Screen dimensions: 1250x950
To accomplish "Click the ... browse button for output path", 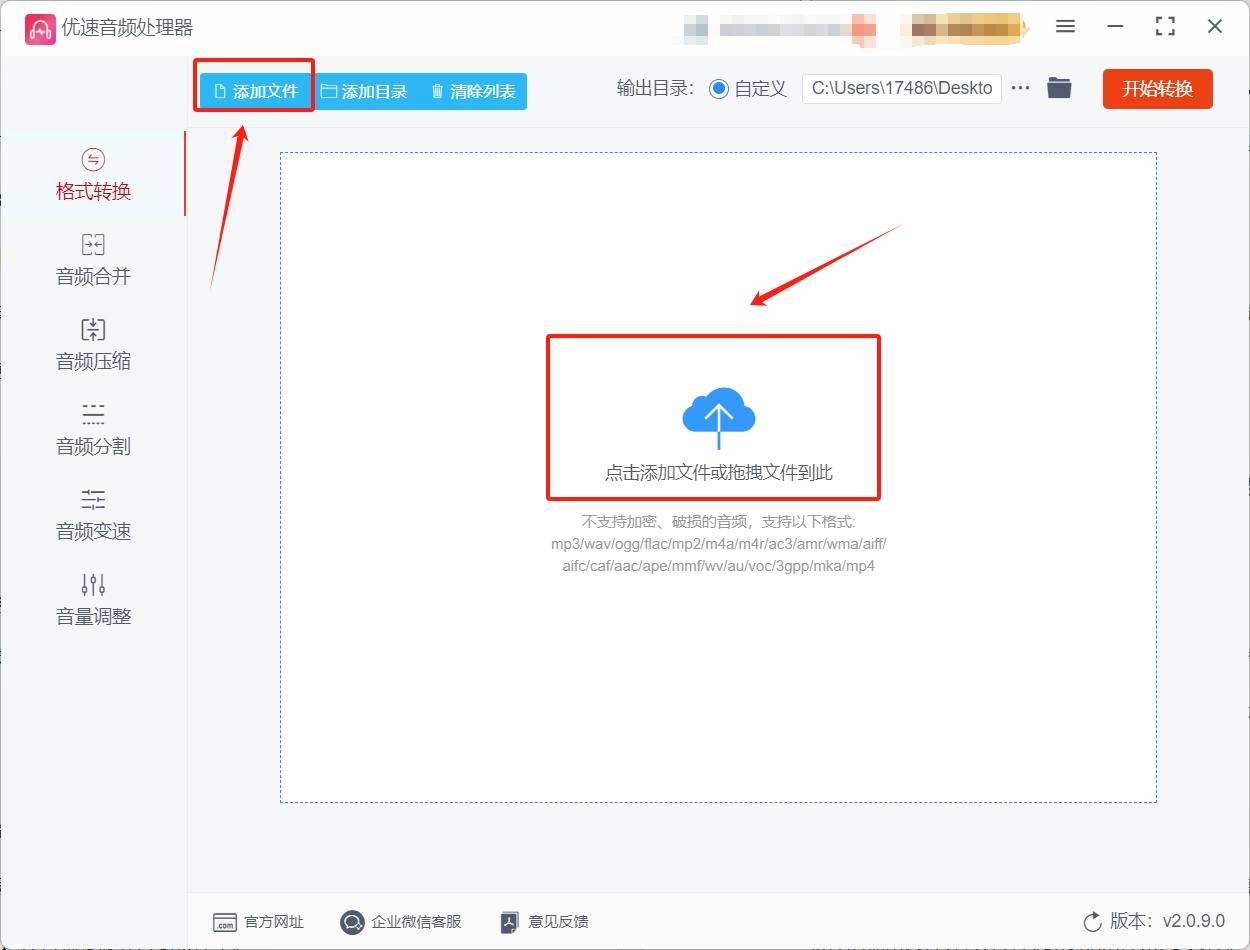I will point(1020,88).
